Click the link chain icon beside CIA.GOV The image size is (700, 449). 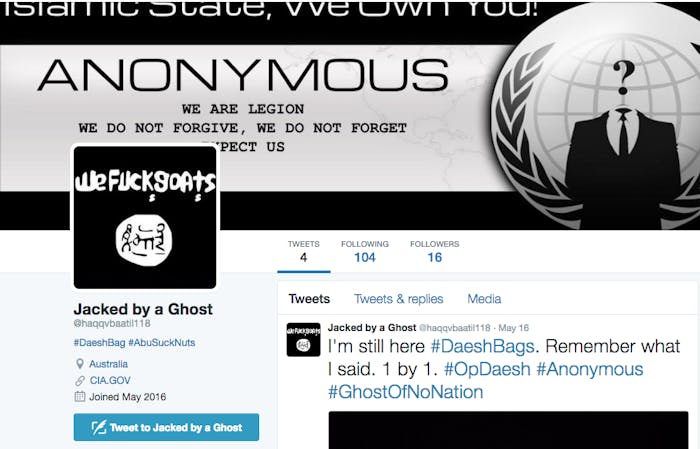pos(80,380)
